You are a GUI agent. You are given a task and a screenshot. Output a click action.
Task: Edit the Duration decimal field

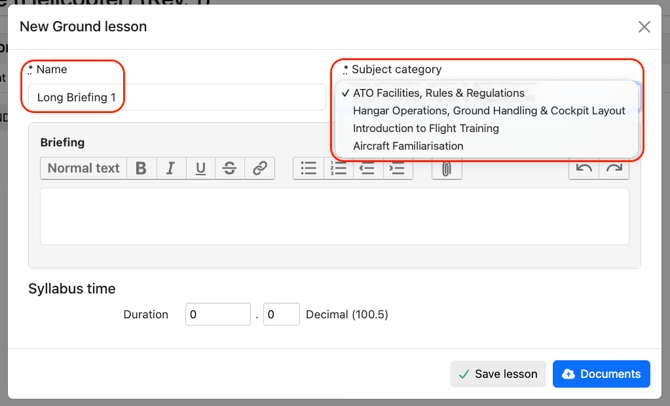[x=281, y=315]
